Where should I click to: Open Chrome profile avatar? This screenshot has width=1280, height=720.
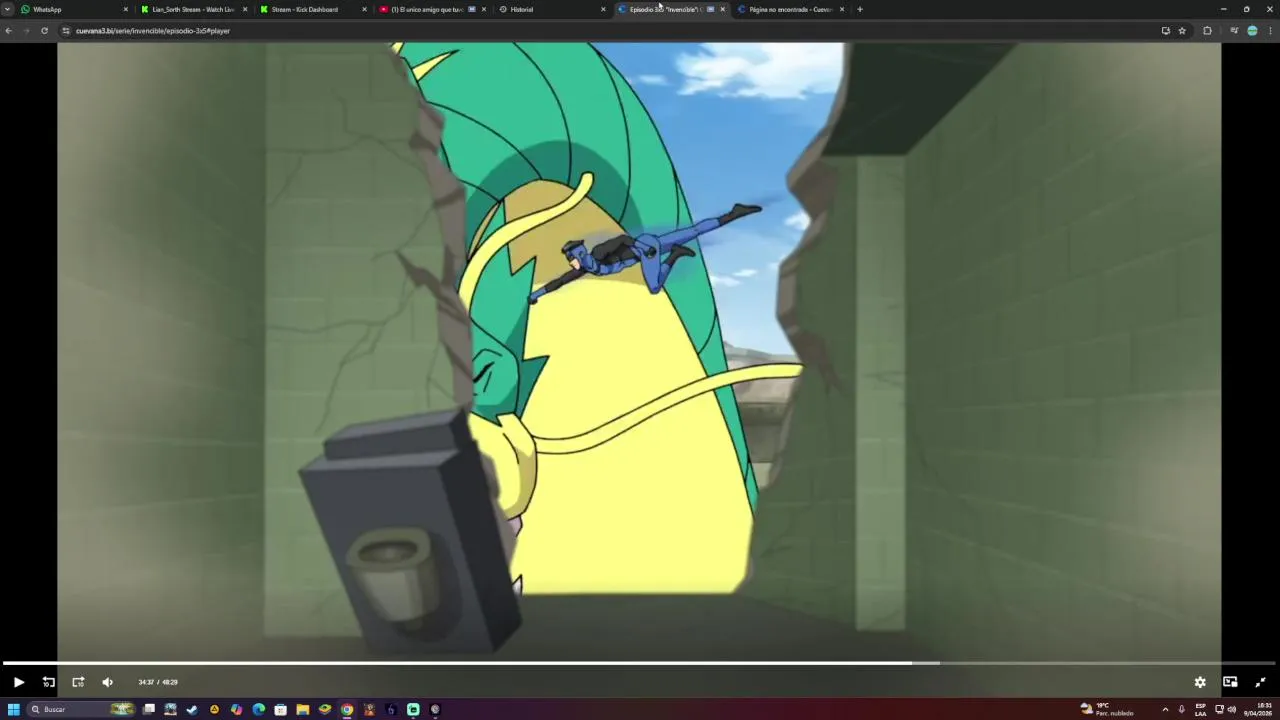coord(1252,31)
